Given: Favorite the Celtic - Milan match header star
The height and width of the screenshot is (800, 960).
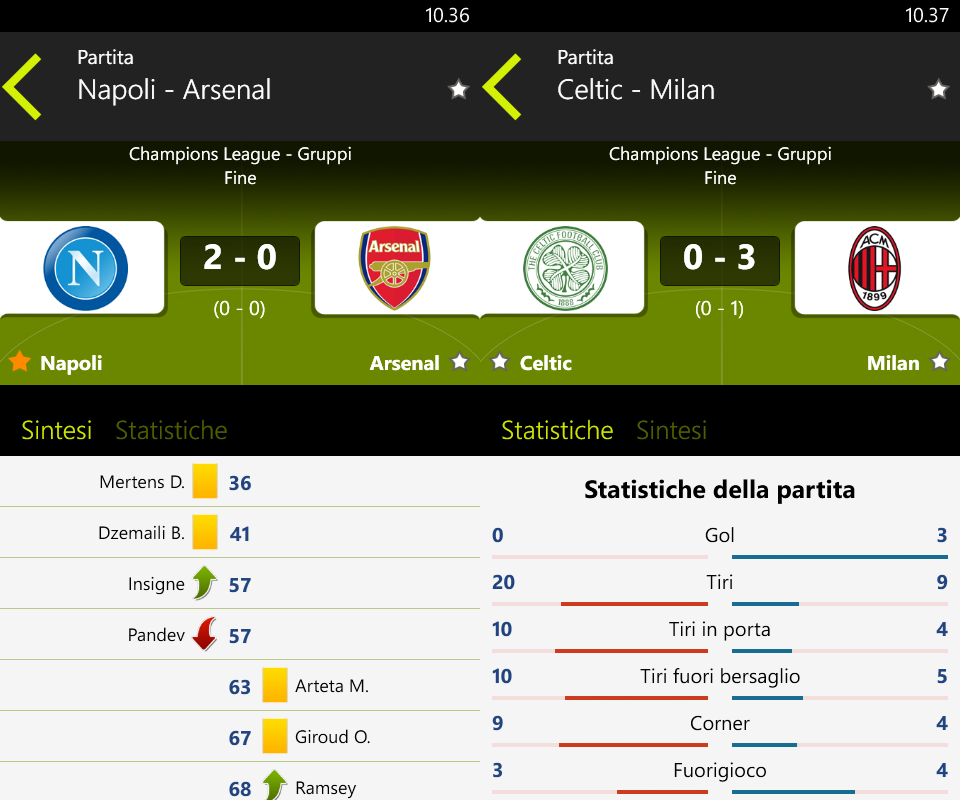Looking at the screenshot, I should [938, 89].
